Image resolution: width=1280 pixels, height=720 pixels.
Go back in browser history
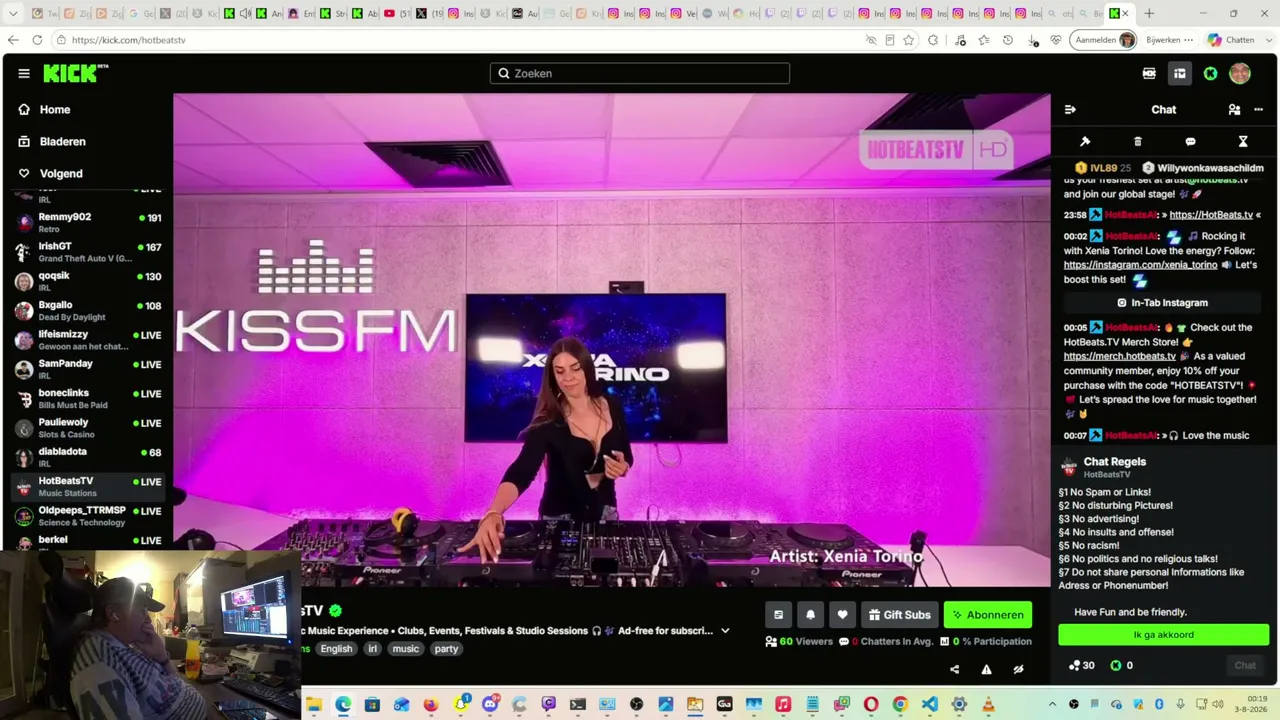click(x=13, y=40)
